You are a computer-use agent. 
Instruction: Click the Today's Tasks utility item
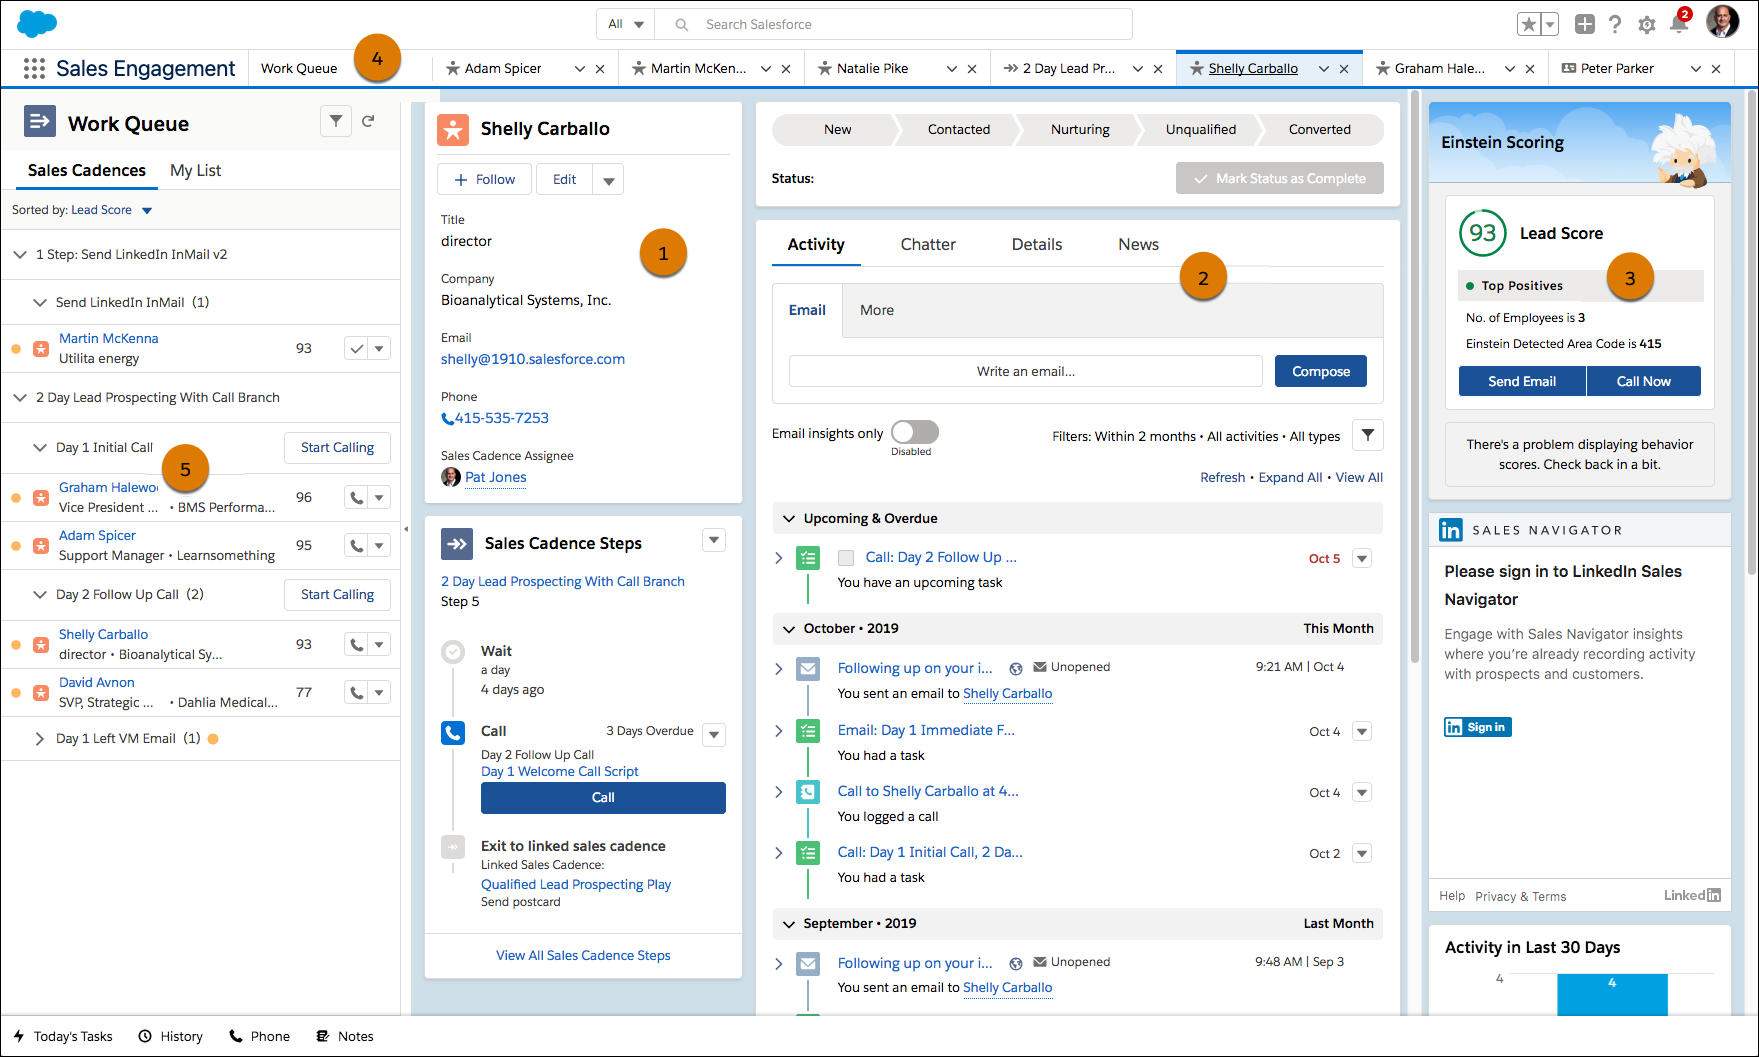coord(63,1037)
